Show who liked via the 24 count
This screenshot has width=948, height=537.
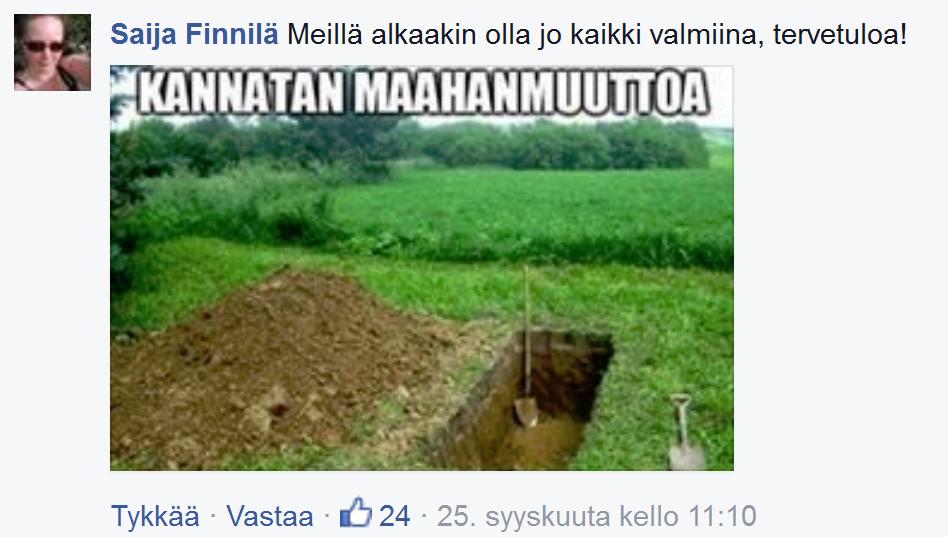point(395,516)
